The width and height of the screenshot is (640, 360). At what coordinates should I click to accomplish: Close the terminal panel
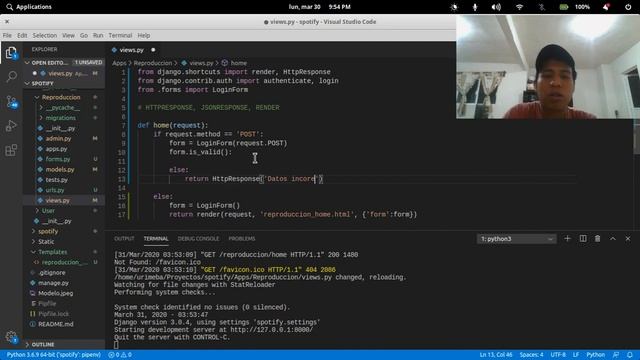pos(628,239)
